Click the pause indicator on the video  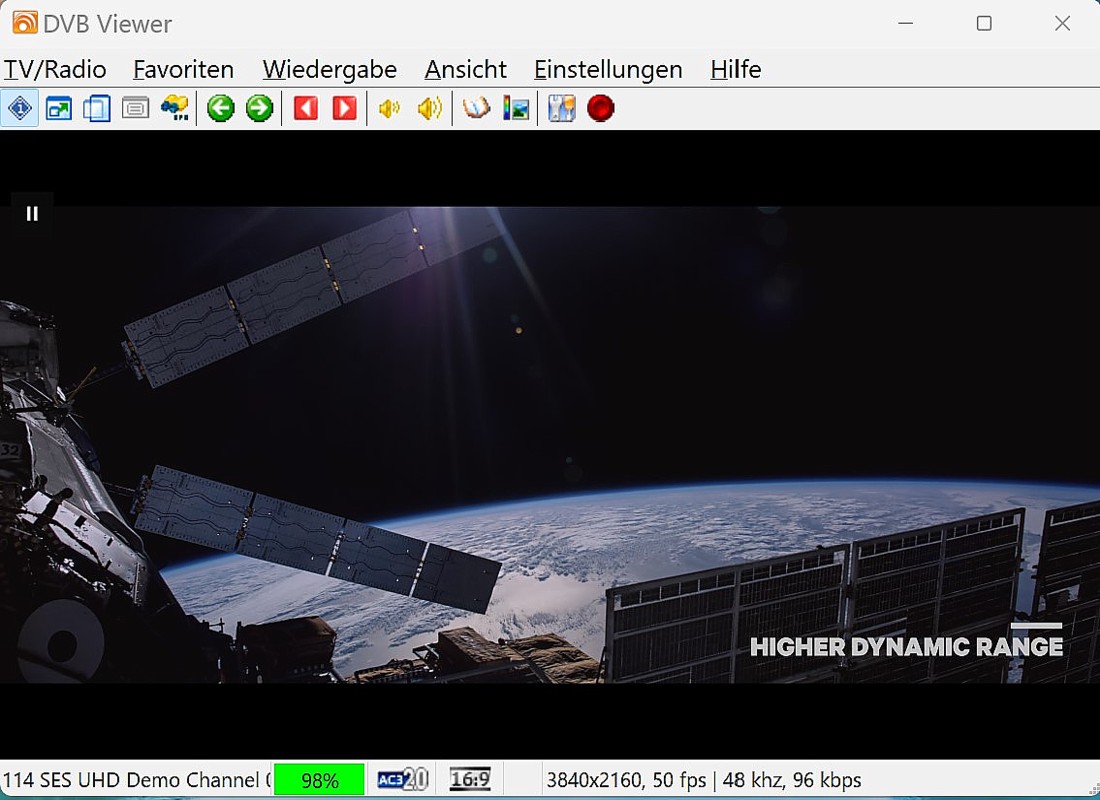pyautogui.click(x=32, y=213)
